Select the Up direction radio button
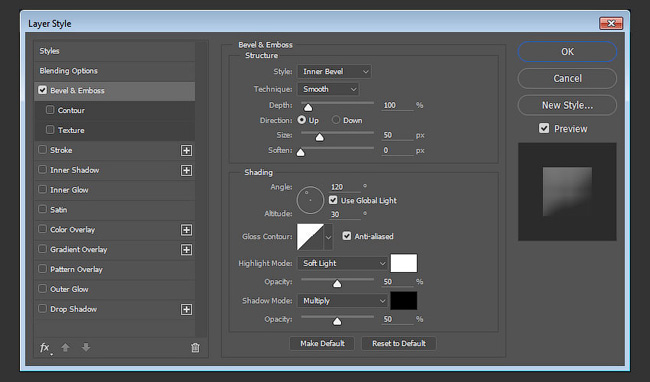650x382 pixels. pos(302,120)
